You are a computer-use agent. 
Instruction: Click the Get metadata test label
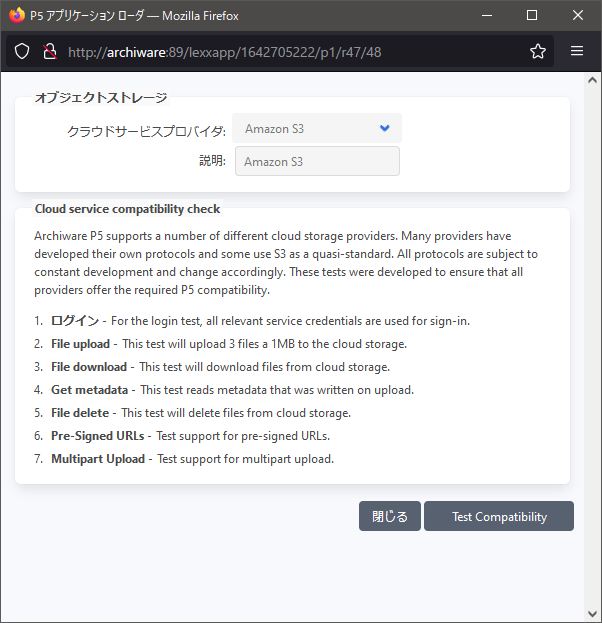pyautogui.click(x=89, y=390)
